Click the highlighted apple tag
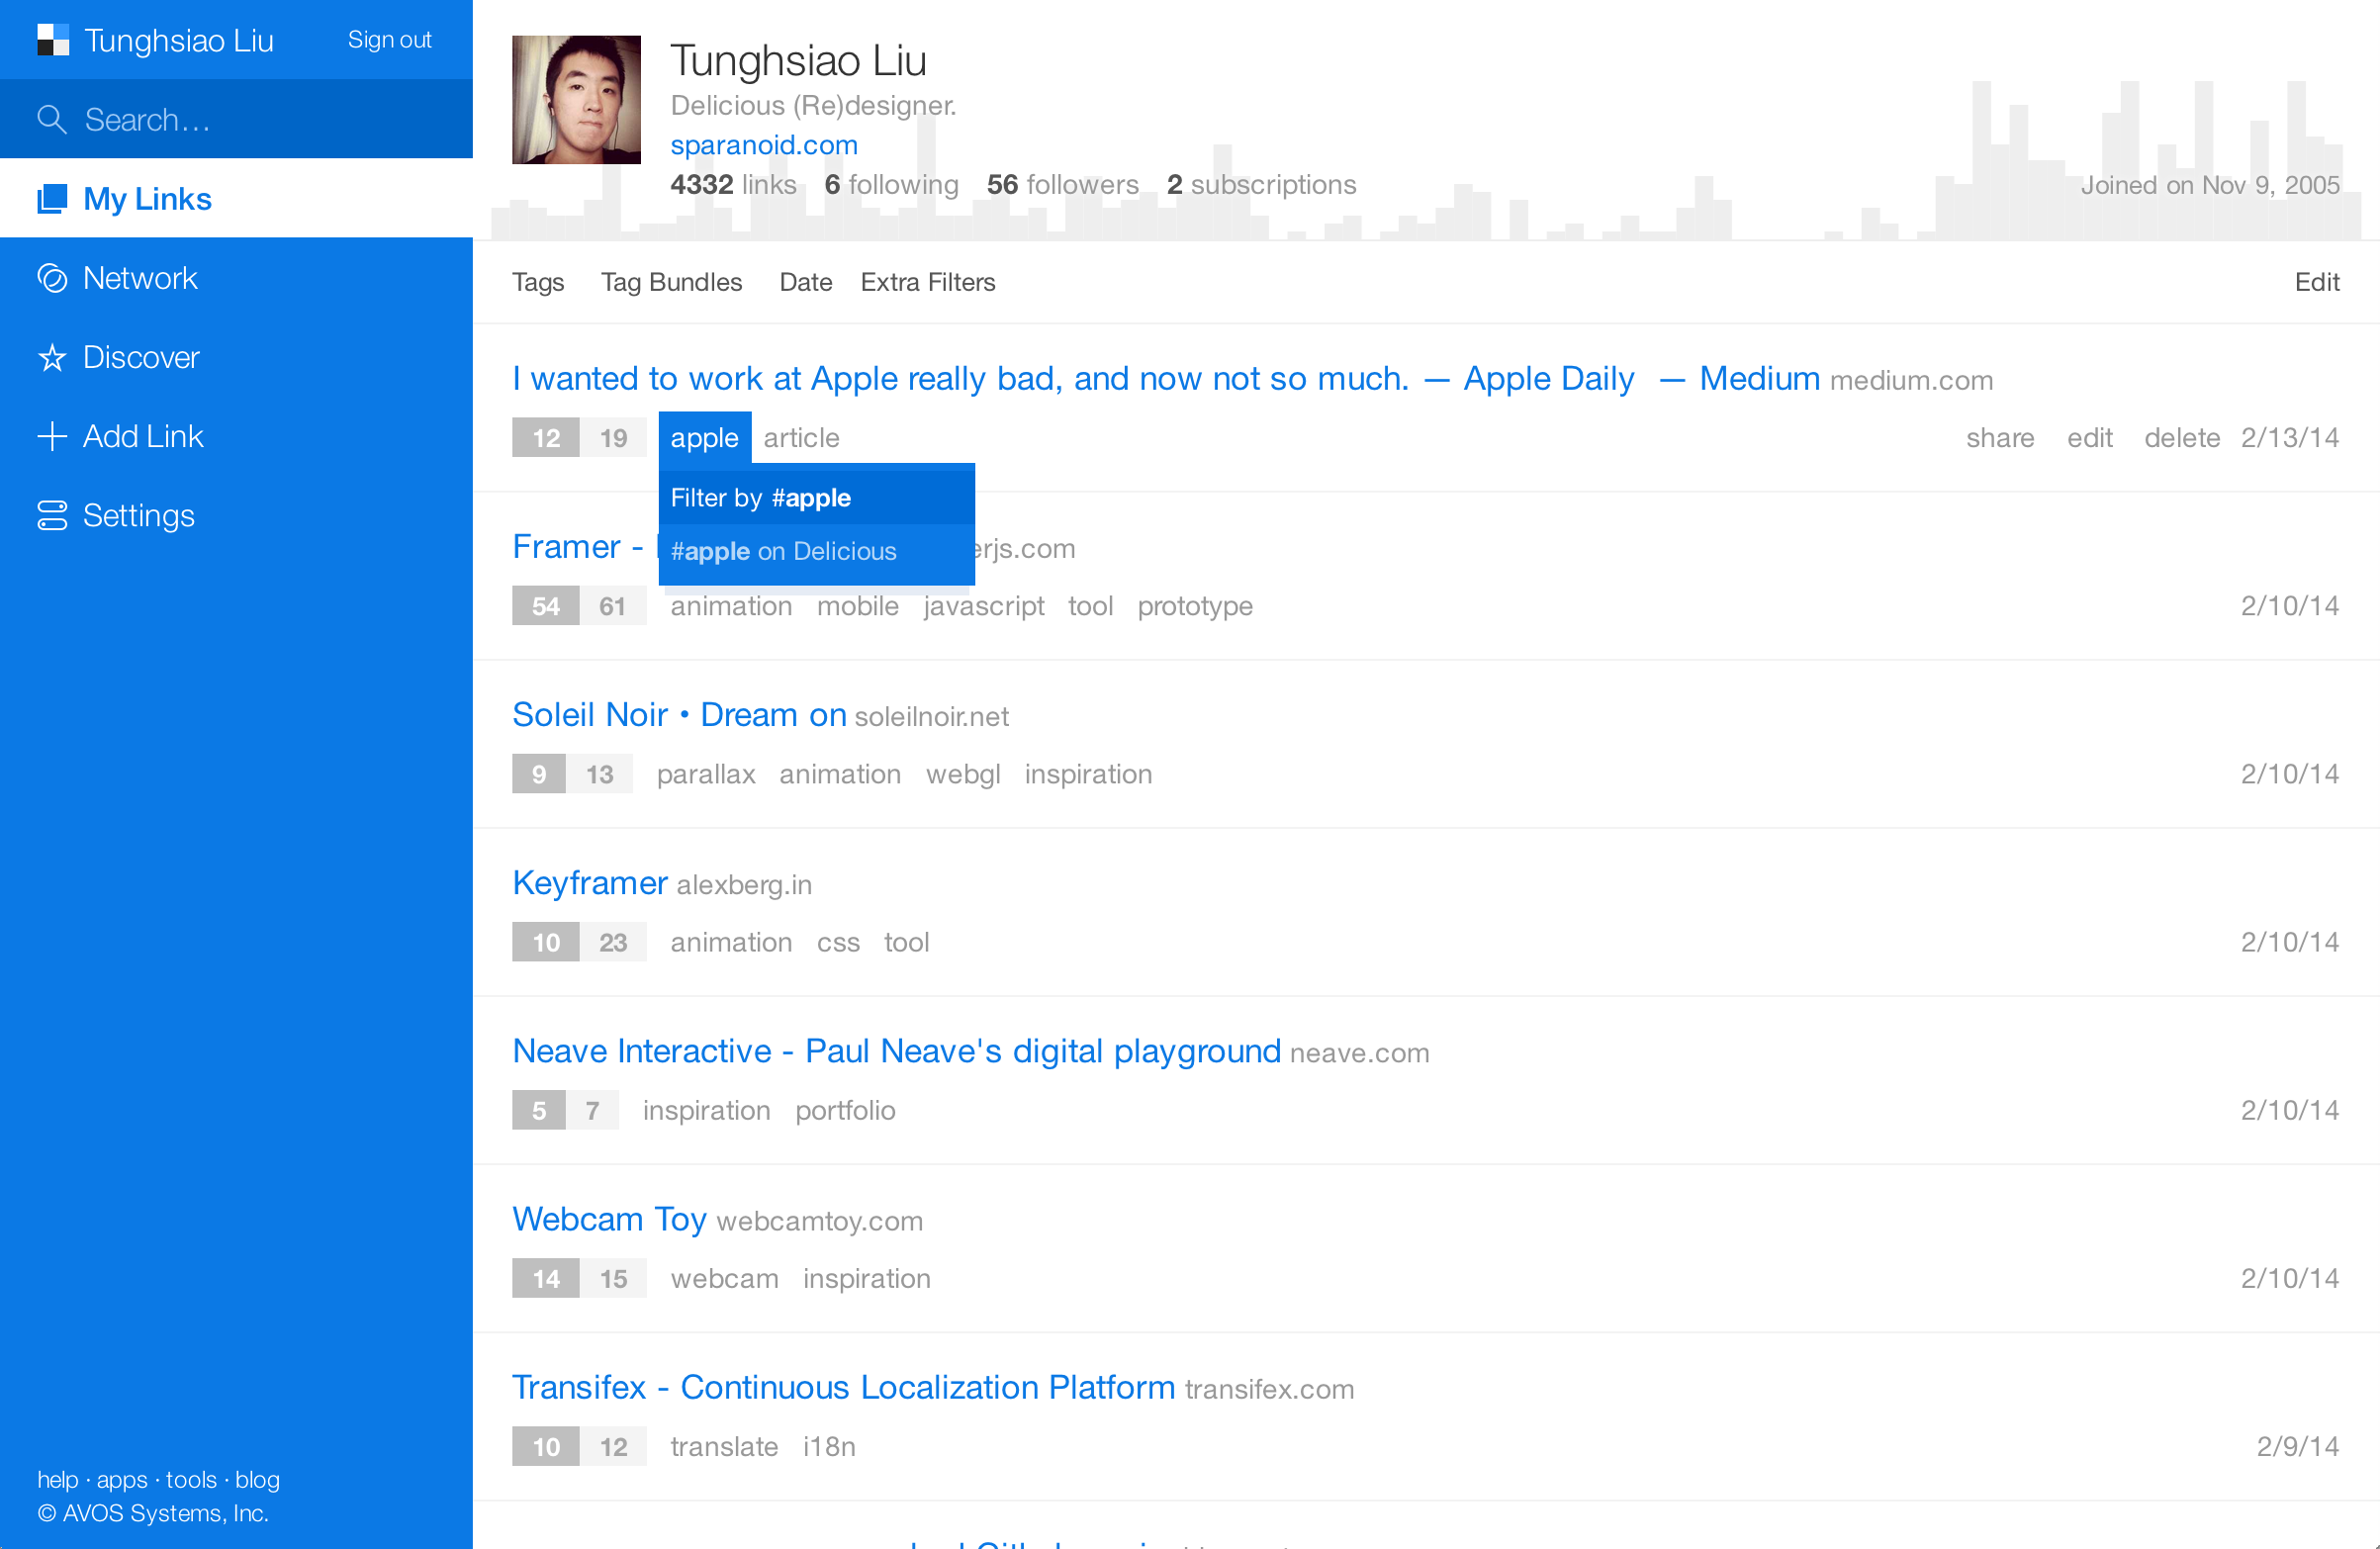Image resolution: width=2380 pixels, height=1549 pixels. (x=704, y=438)
